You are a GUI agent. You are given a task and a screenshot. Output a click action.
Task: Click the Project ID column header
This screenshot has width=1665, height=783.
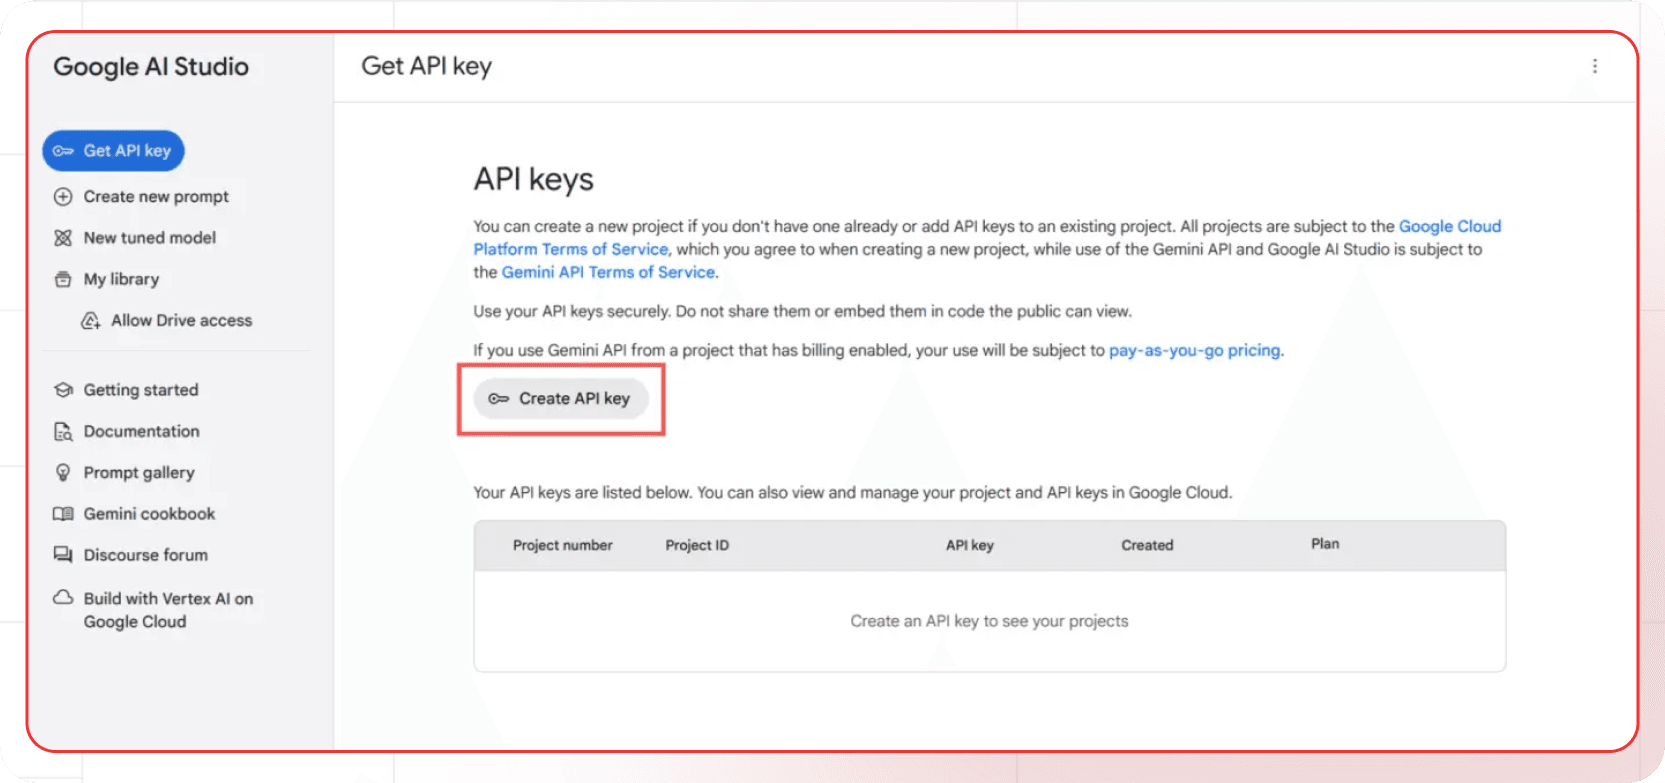point(697,545)
